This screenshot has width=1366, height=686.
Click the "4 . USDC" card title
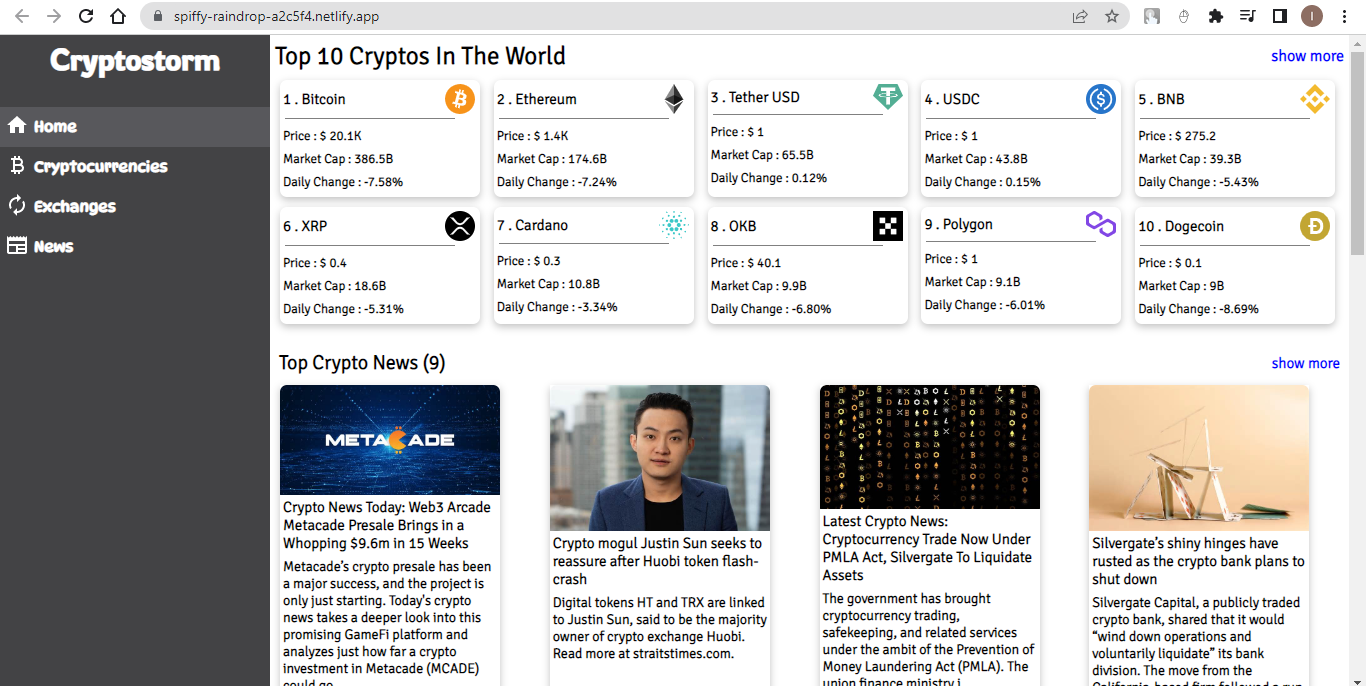(x=952, y=99)
